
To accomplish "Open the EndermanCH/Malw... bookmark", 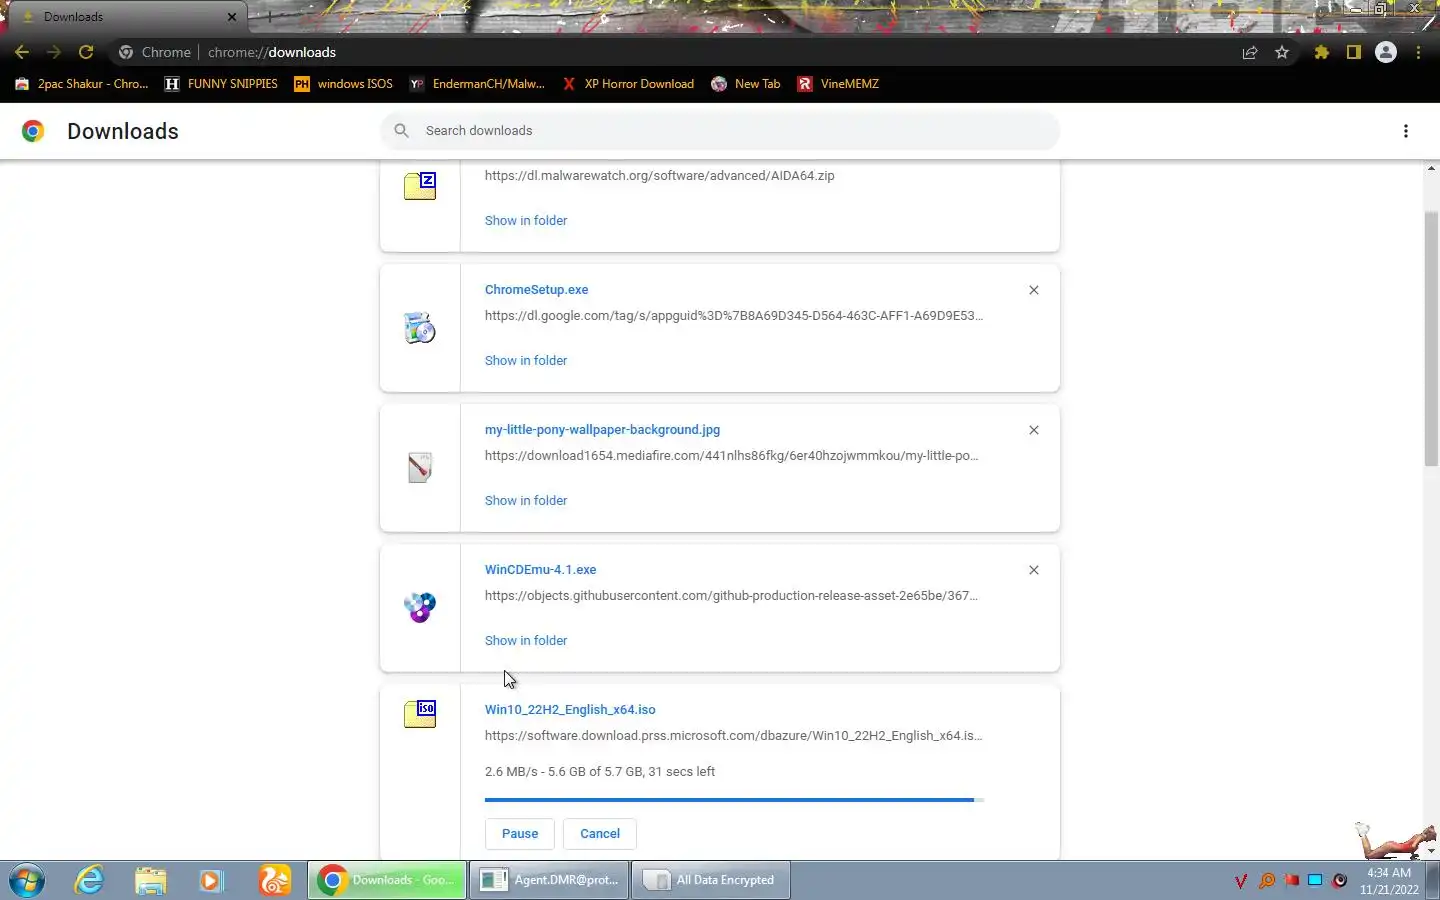I will coord(477,84).
